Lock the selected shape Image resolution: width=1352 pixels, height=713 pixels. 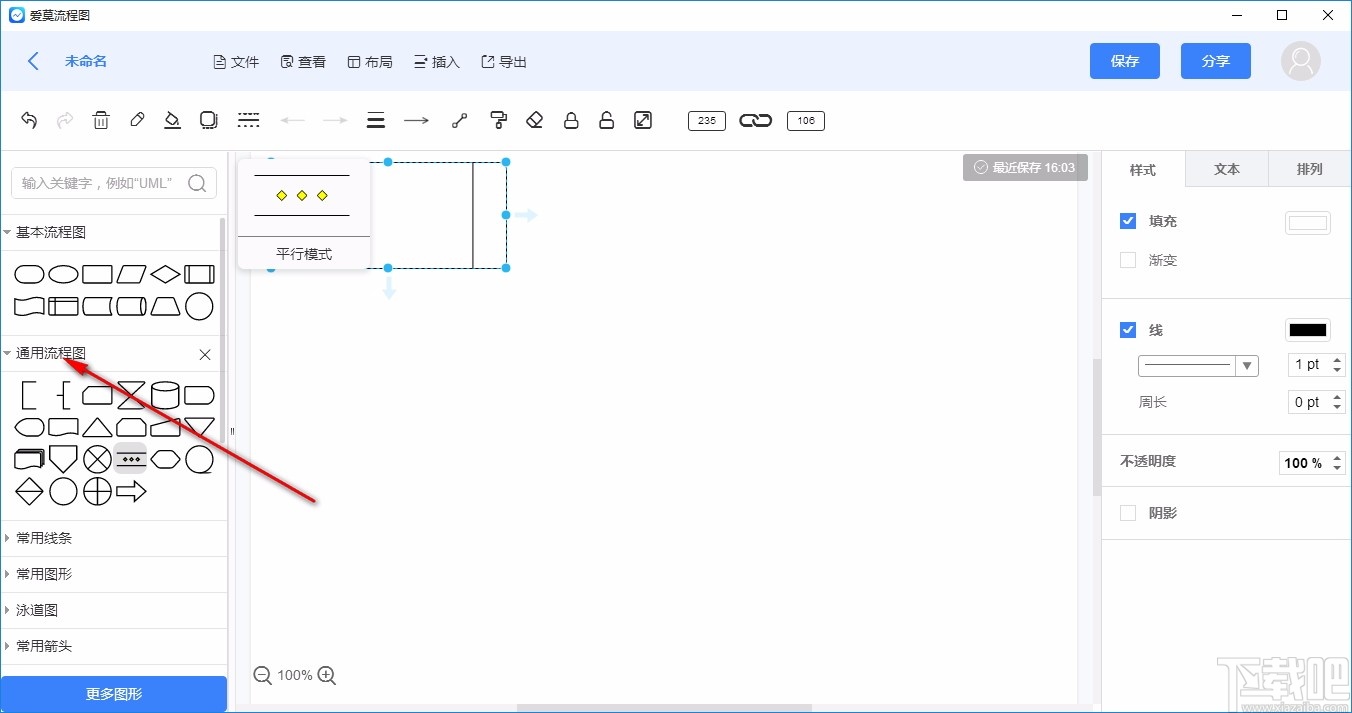[571, 120]
